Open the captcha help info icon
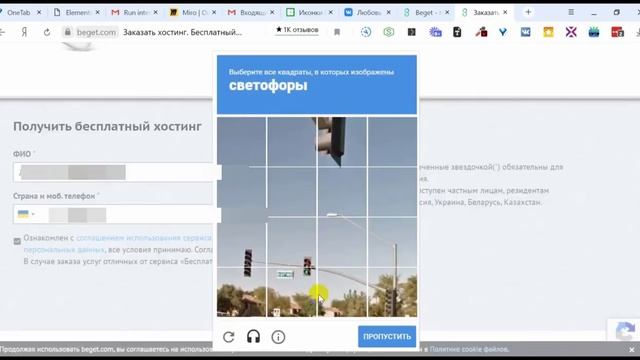The height and width of the screenshot is (360, 640). point(278,337)
